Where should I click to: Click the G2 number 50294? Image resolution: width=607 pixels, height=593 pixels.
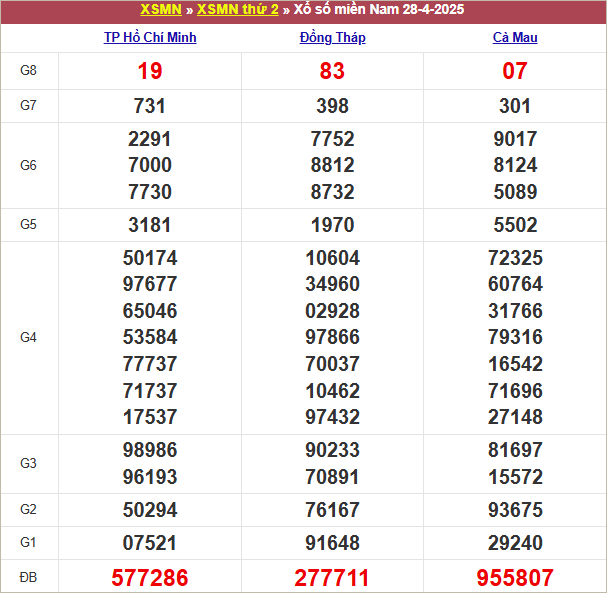pos(150,510)
